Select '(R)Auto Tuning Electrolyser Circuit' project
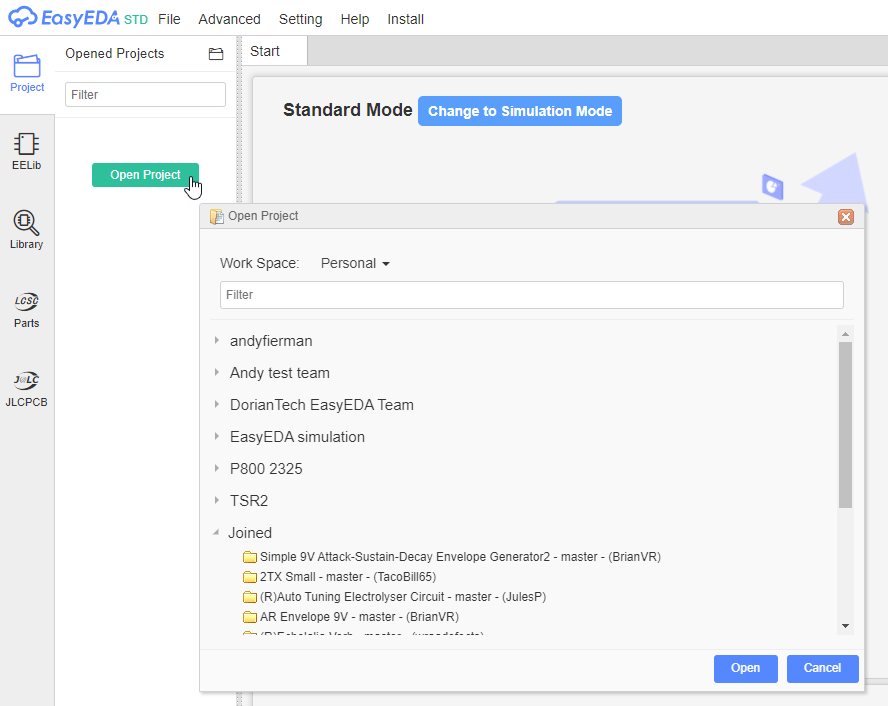 403,597
